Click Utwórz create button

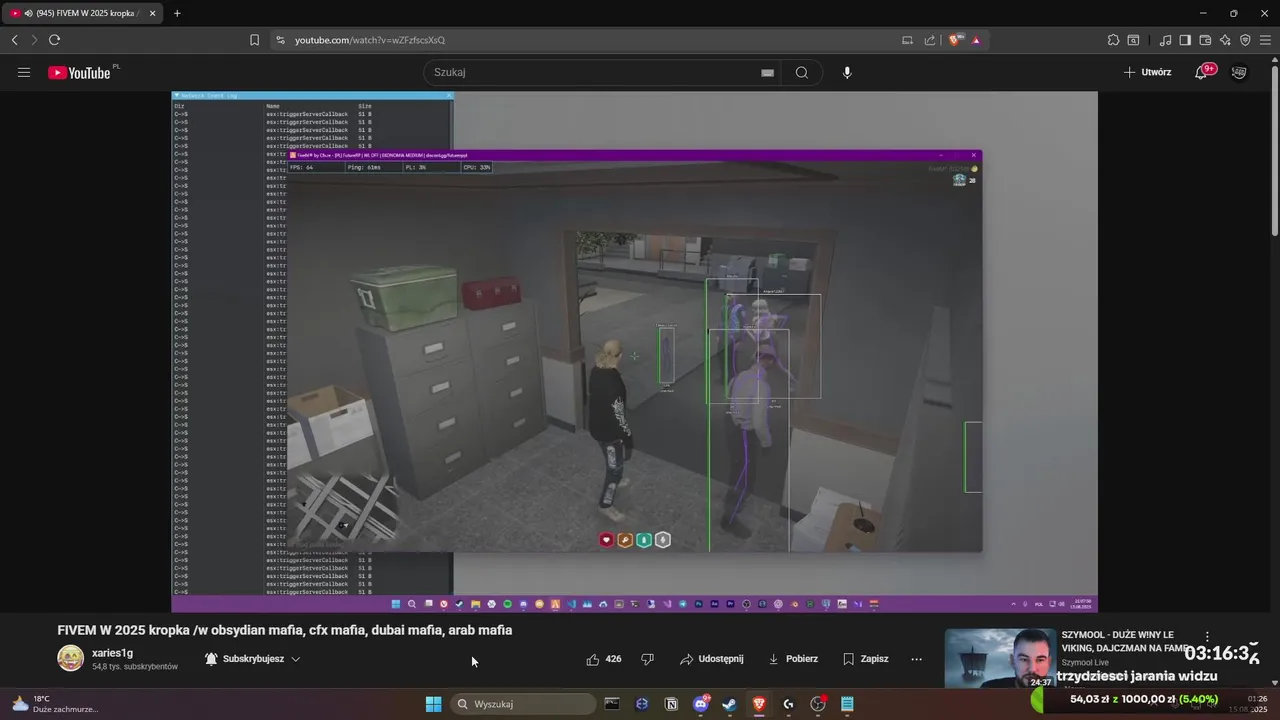(x=1147, y=72)
